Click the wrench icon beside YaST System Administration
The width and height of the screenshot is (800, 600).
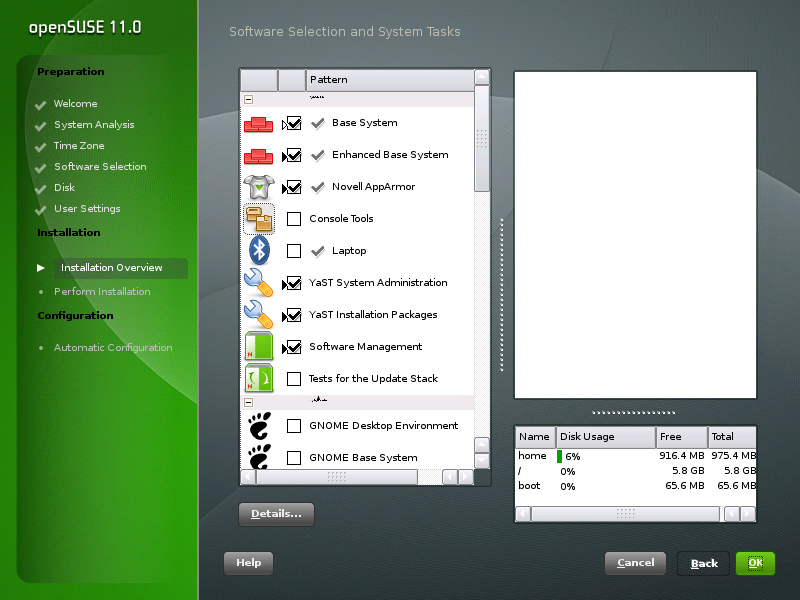259,282
